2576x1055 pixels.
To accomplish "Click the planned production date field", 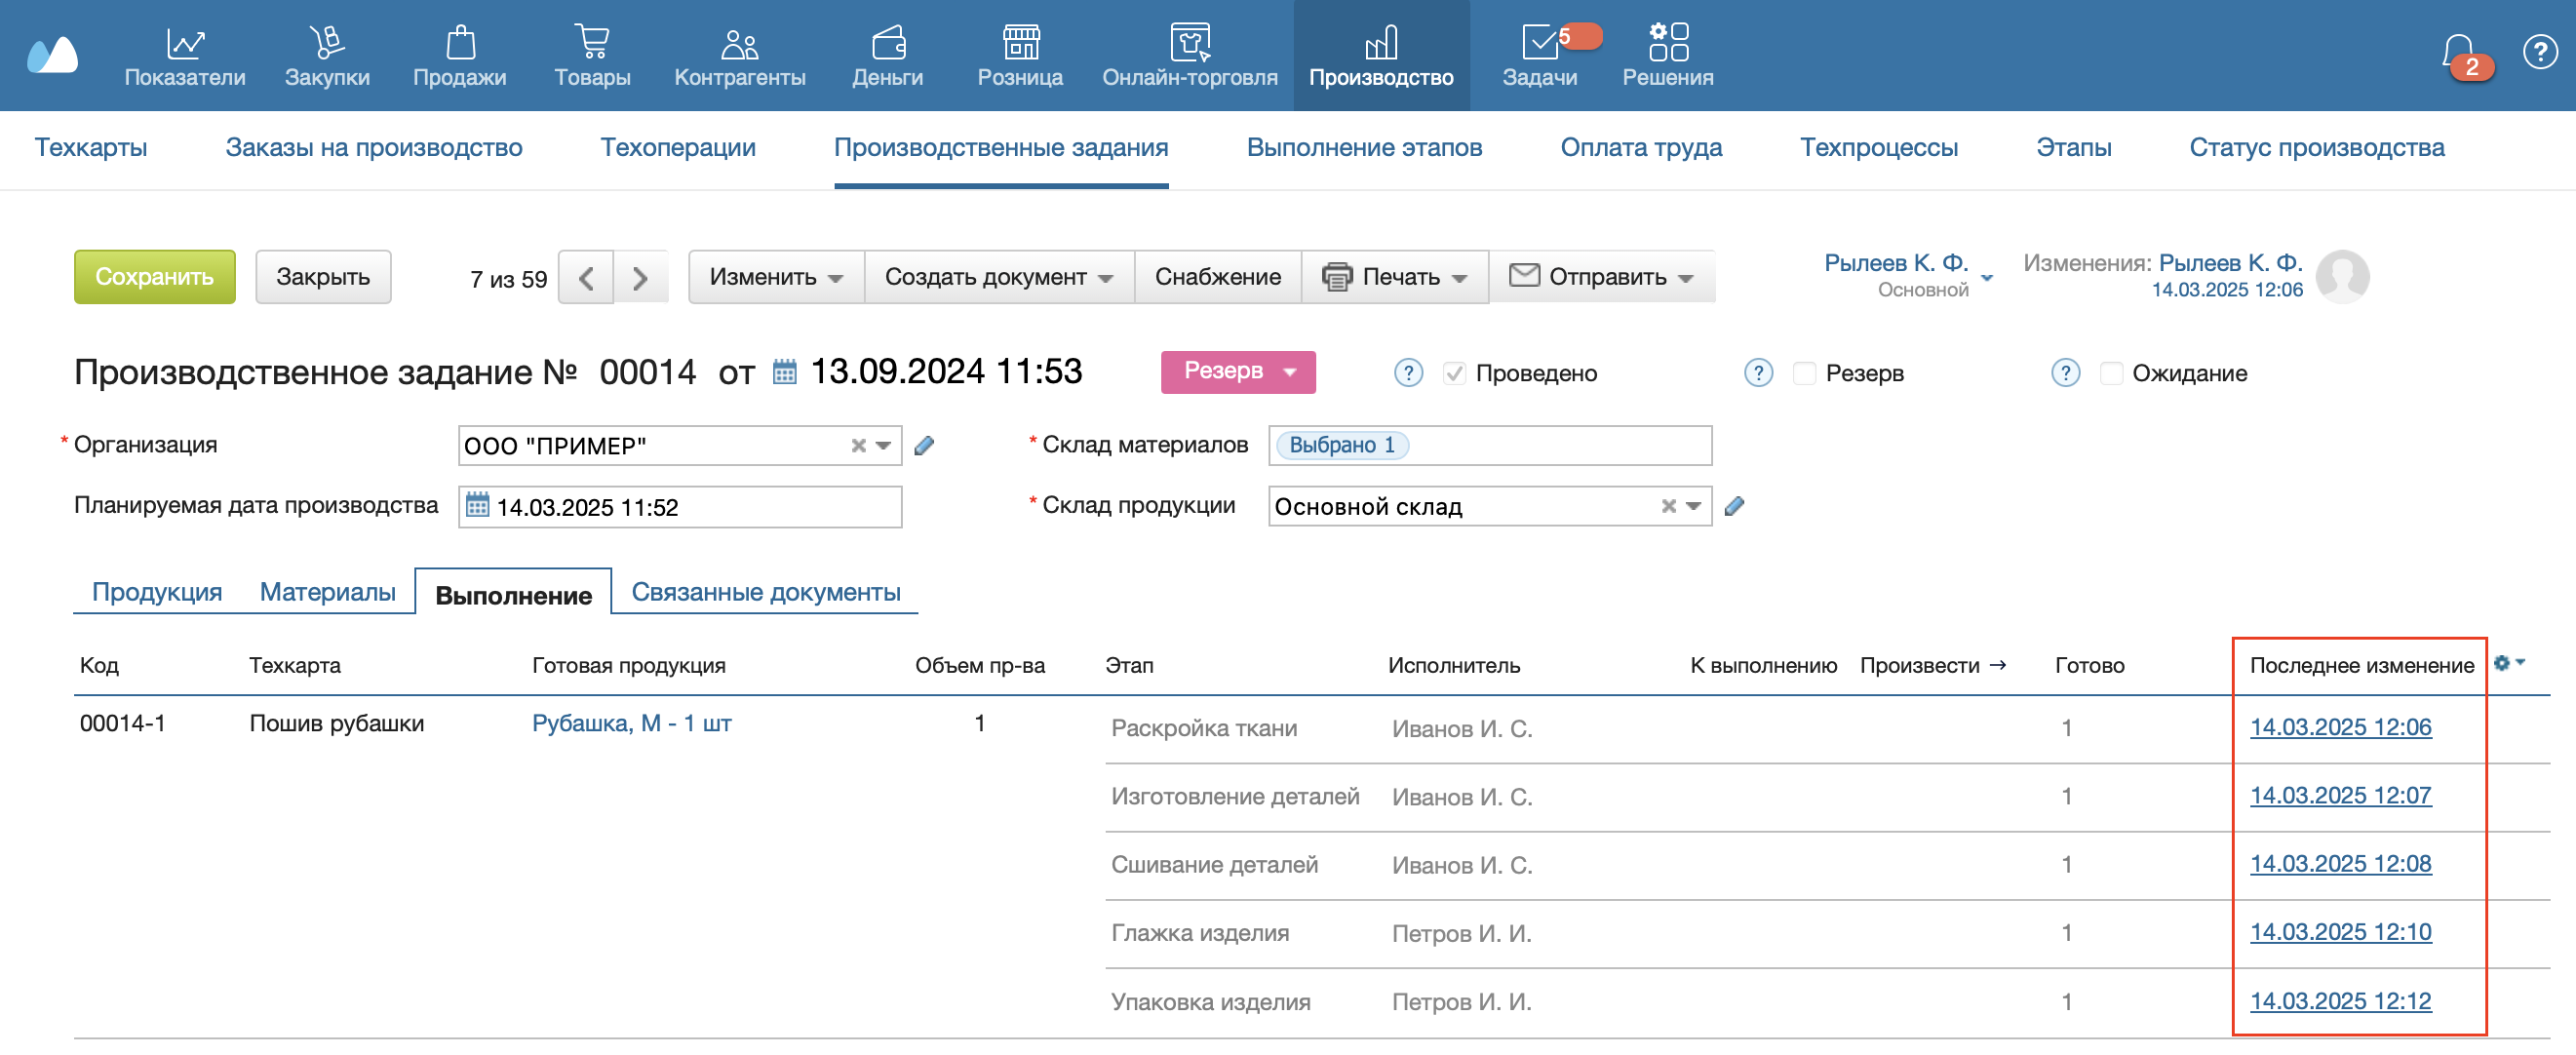I will [x=680, y=507].
